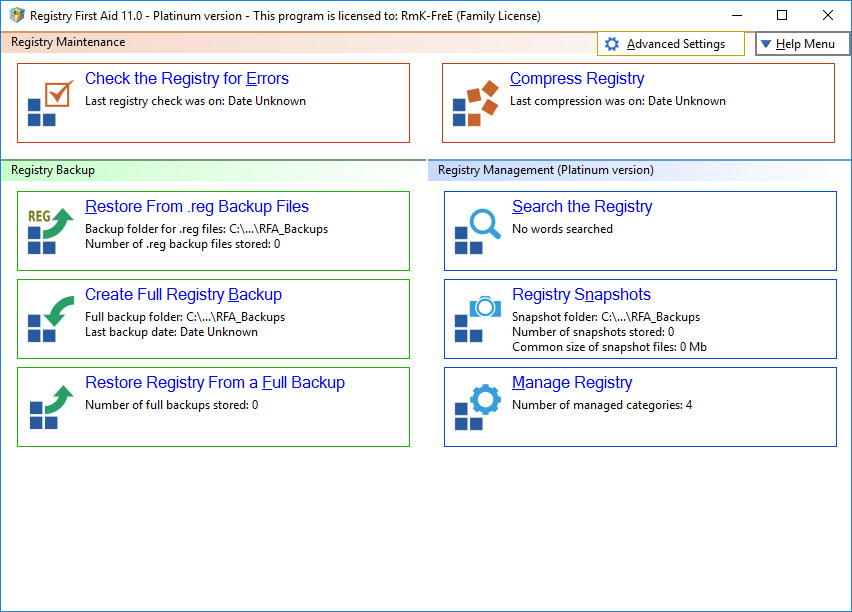Image resolution: width=852 pixels, height=612 pixels.
Task: Click the Compress Registry orange blocks icon
Action: click(475, 103)
